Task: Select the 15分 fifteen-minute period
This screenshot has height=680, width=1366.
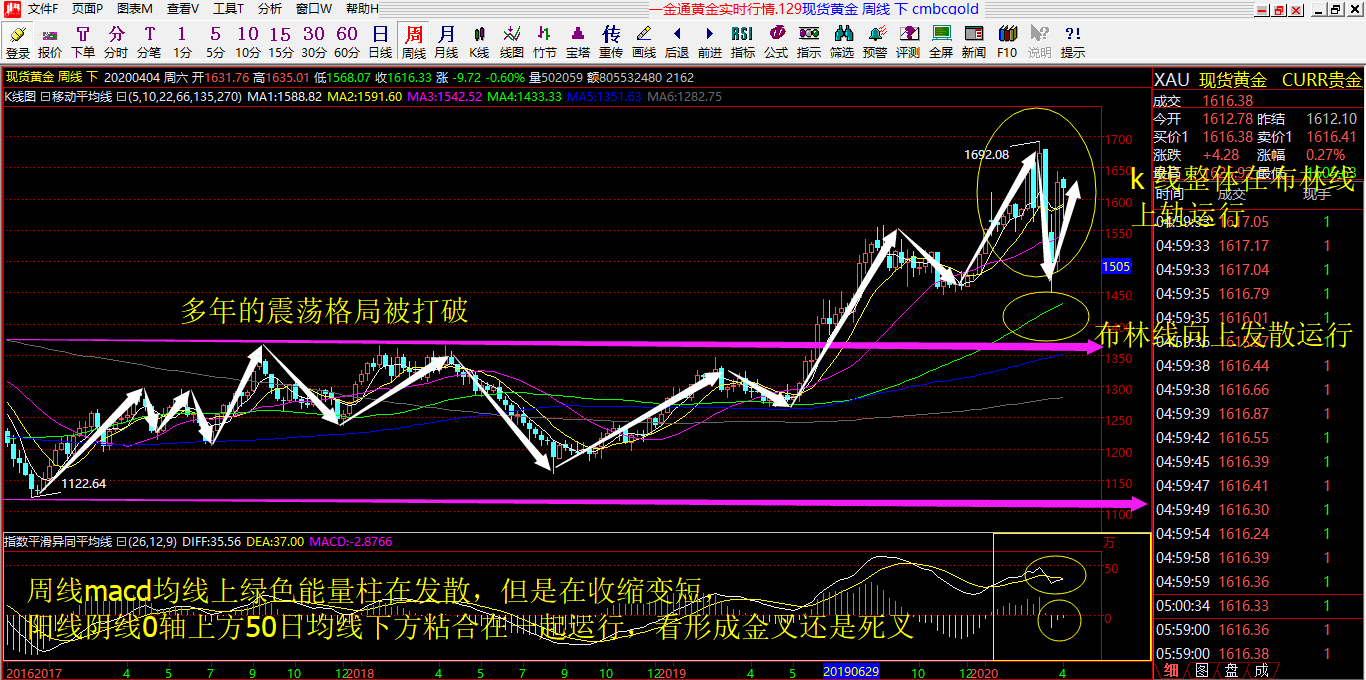Action: pos(281,42)
